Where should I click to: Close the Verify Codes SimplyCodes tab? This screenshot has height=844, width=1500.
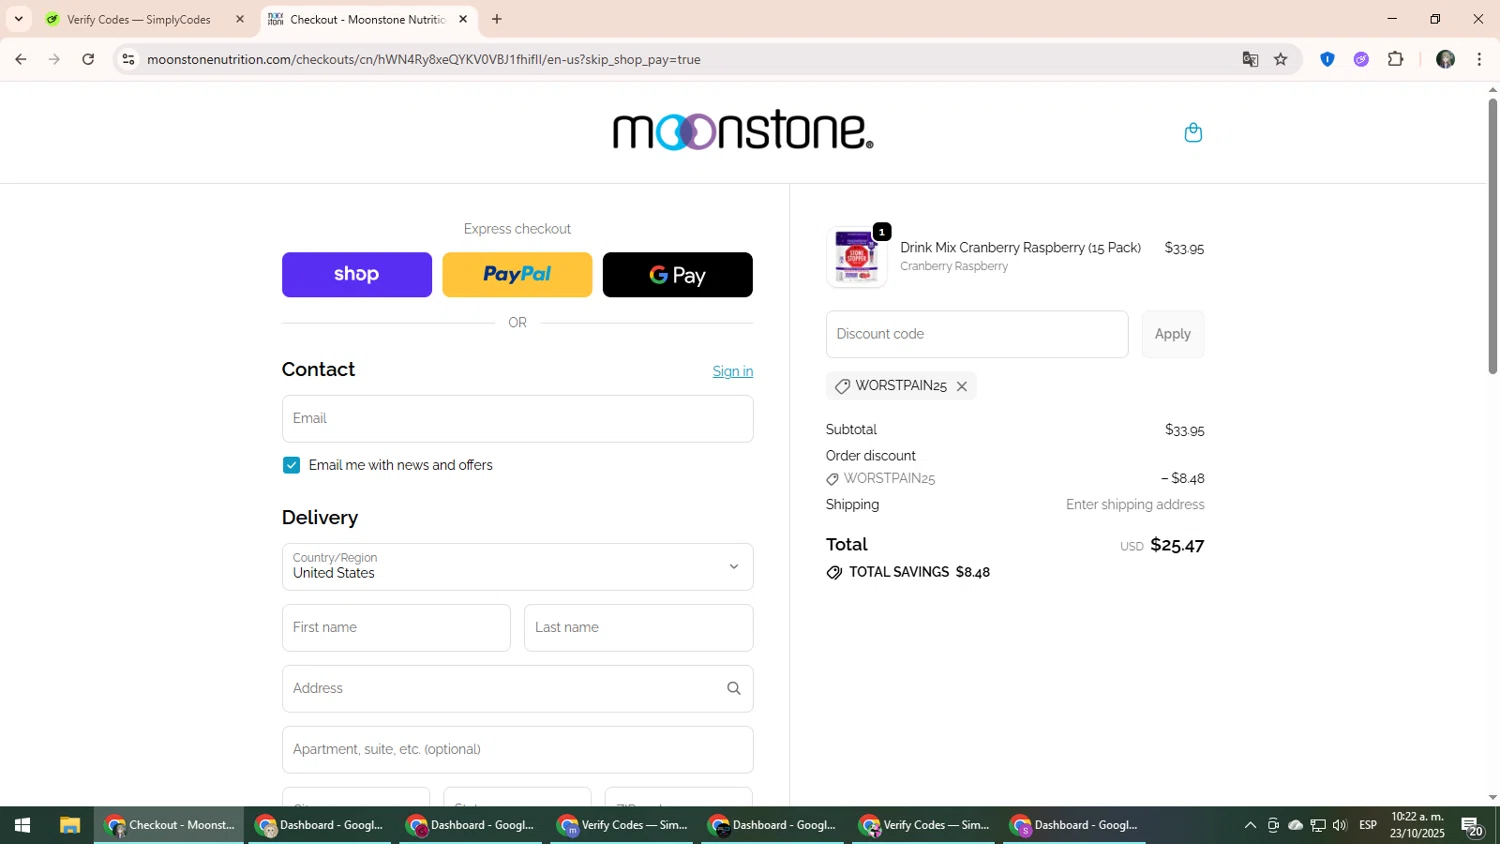pyautogui.click(x=239, y=19)
